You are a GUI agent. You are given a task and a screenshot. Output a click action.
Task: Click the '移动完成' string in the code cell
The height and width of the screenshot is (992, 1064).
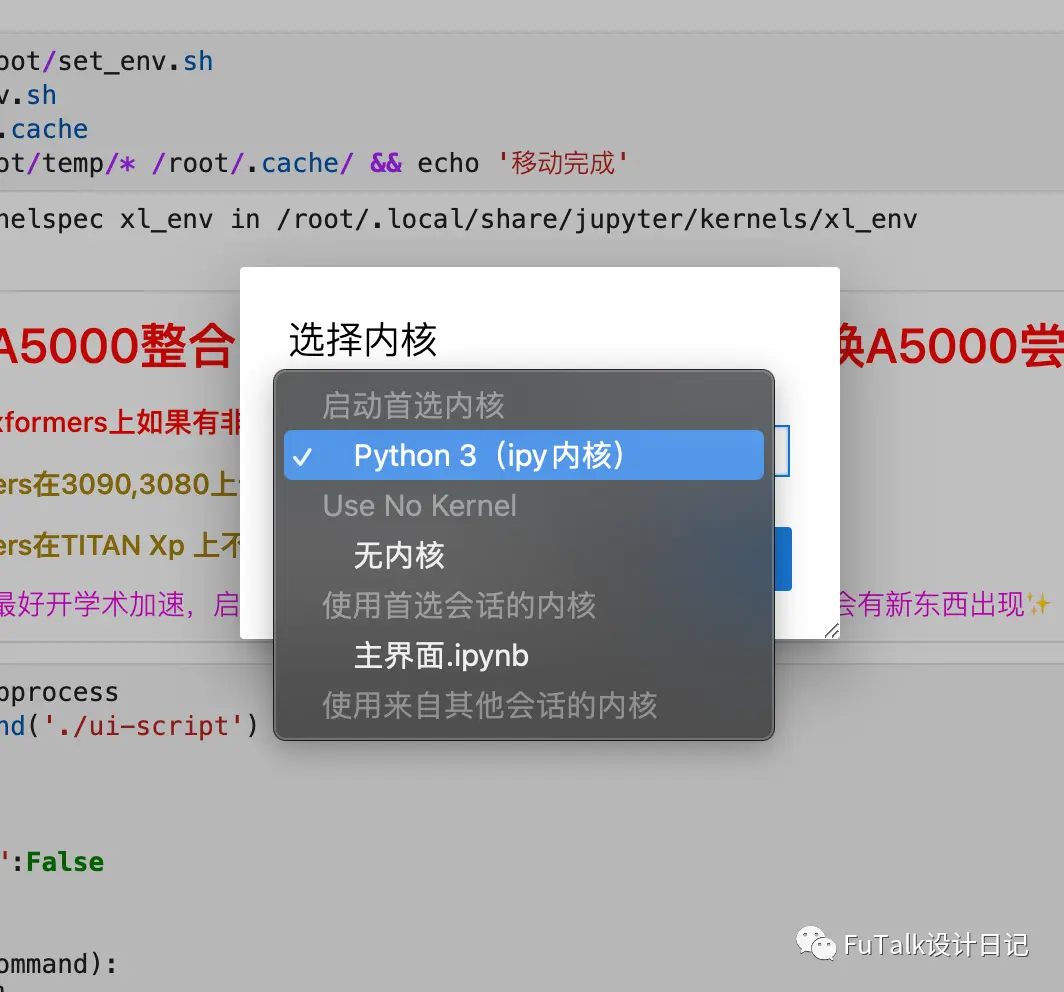click(563, 163)
